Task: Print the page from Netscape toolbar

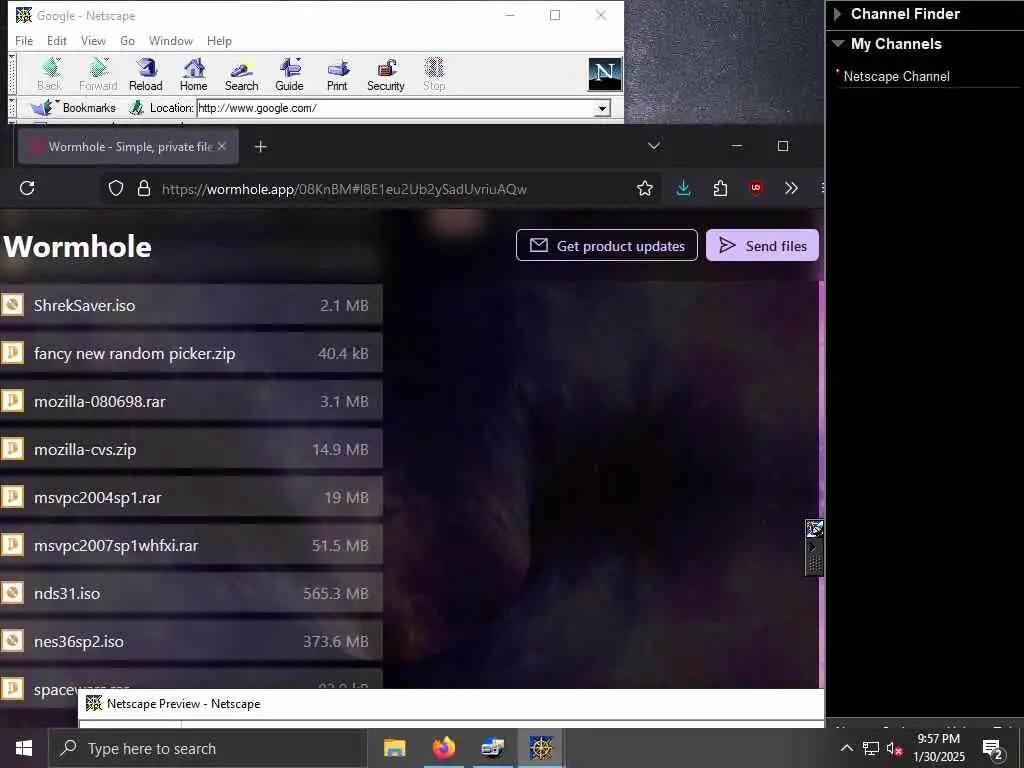Action: [337, 74]
